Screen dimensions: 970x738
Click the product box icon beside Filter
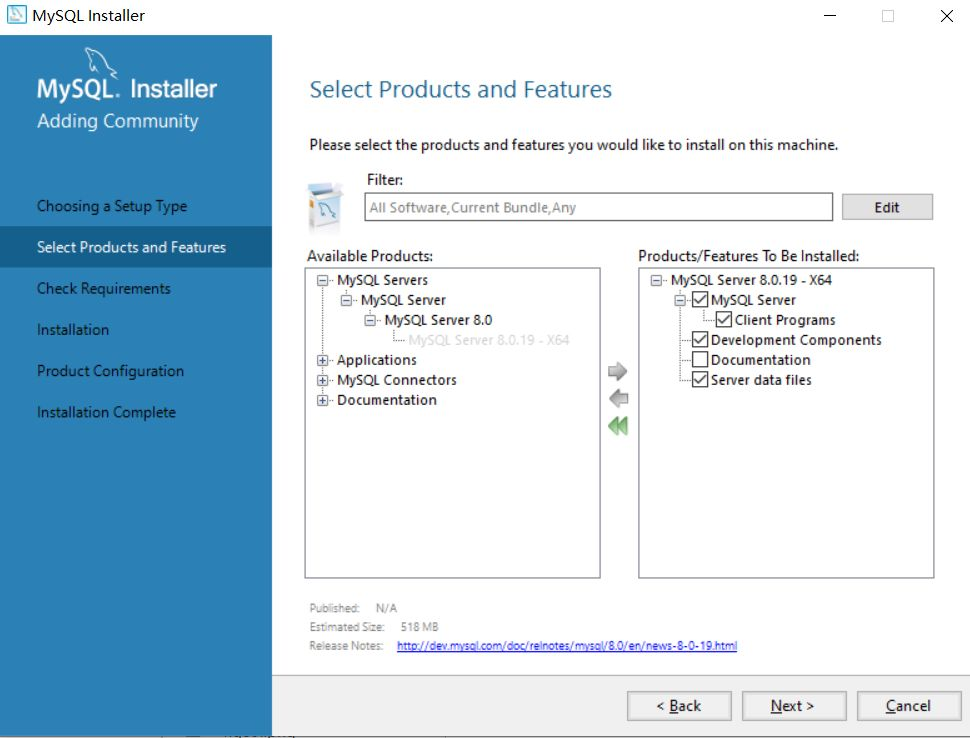(x=325, y=207)
